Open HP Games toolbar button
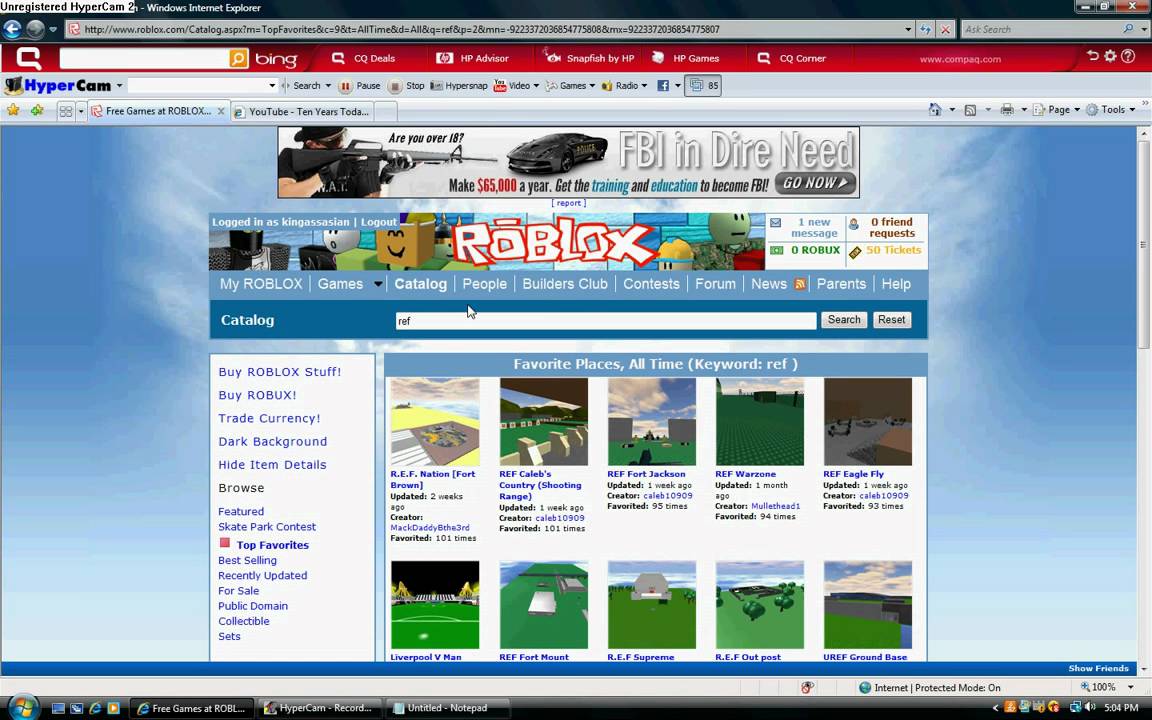The image size is (1152, 720). pyautogui.click(x=686, y=58)
